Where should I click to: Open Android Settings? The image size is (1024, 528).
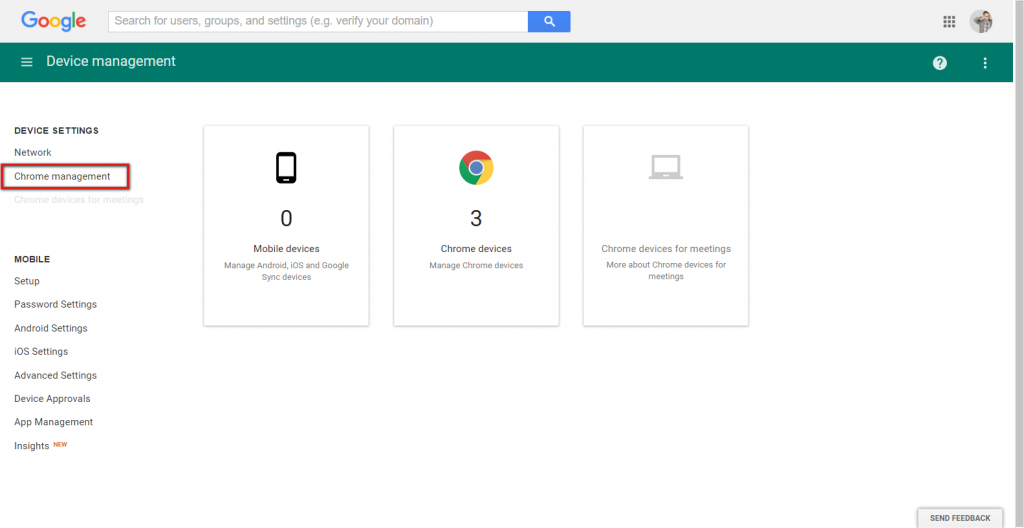click(x=51, y=328)
